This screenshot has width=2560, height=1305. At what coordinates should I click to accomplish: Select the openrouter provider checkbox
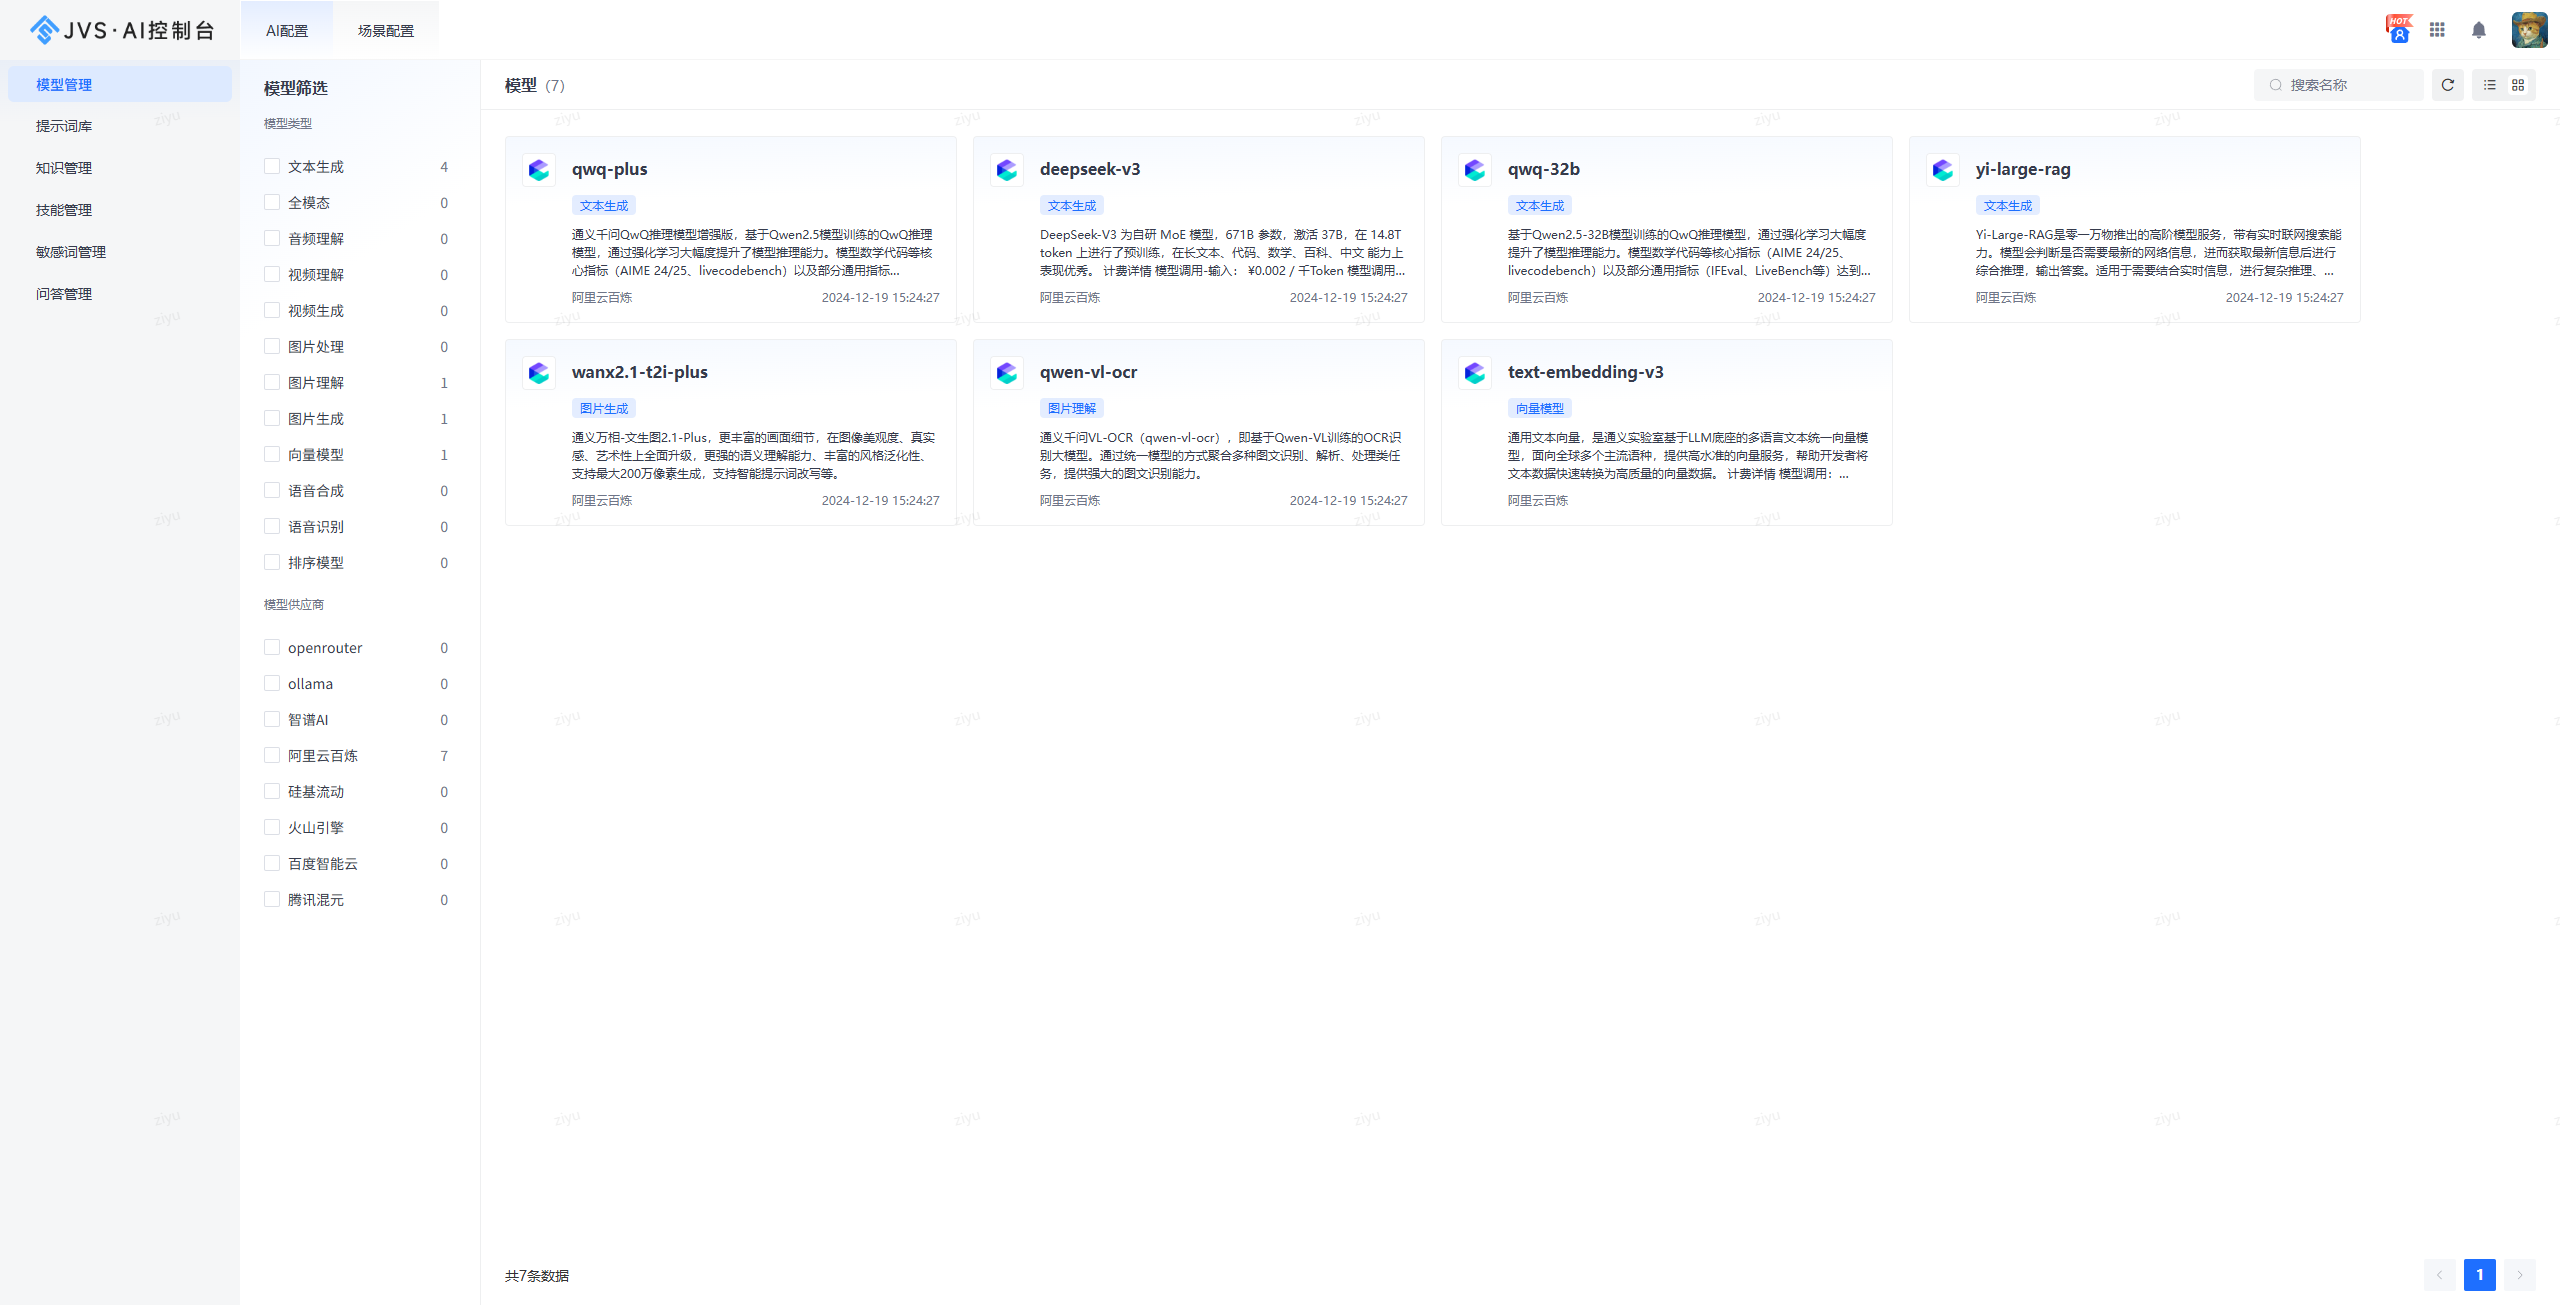click(272, 647)
